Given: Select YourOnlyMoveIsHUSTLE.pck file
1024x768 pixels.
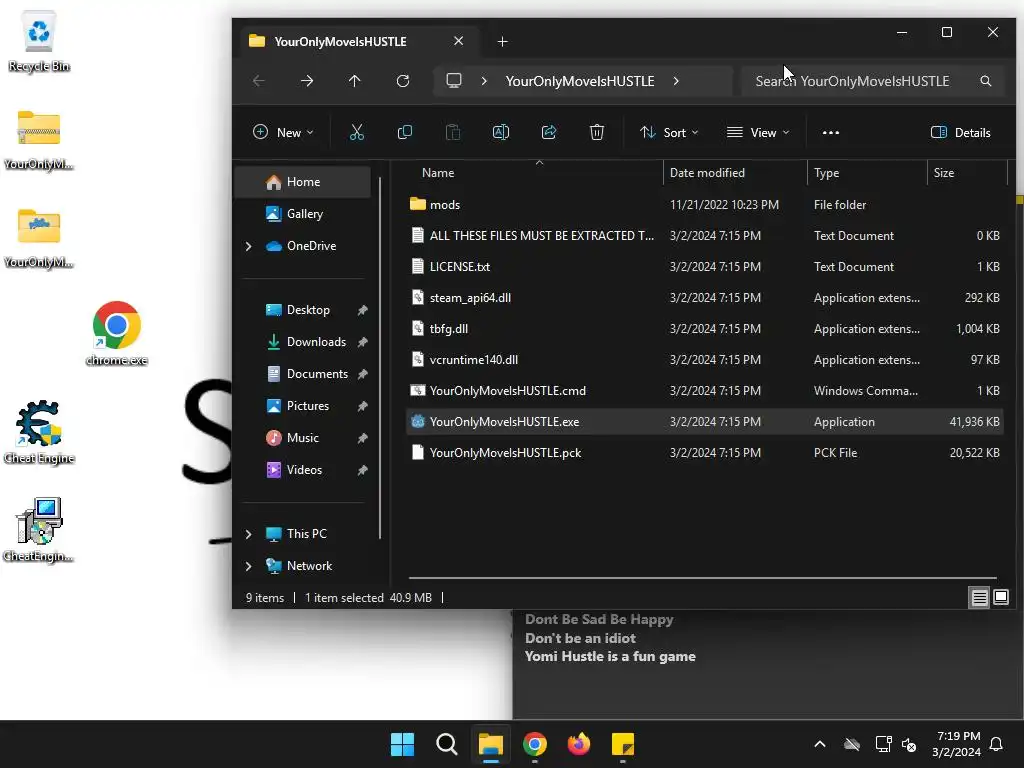Looking at the screenshot, I should [x=705, y=453].
